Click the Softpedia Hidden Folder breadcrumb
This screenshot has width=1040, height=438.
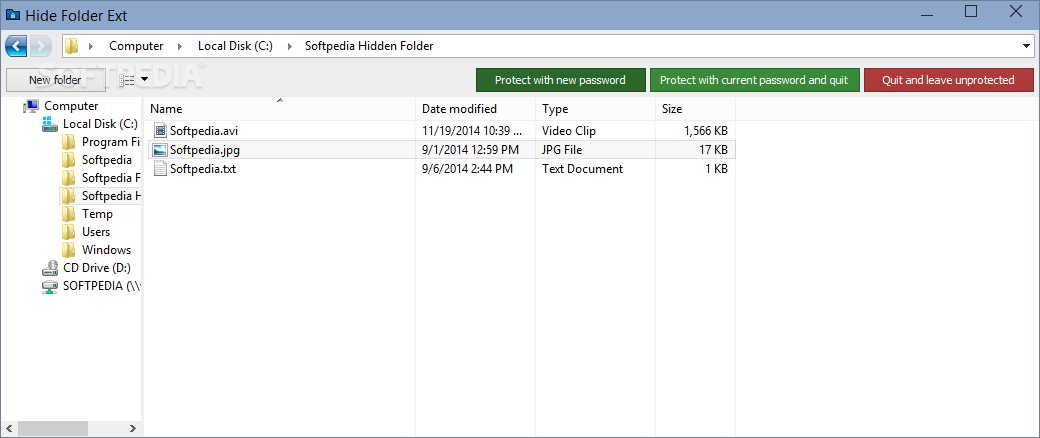(x=369, y=46)
